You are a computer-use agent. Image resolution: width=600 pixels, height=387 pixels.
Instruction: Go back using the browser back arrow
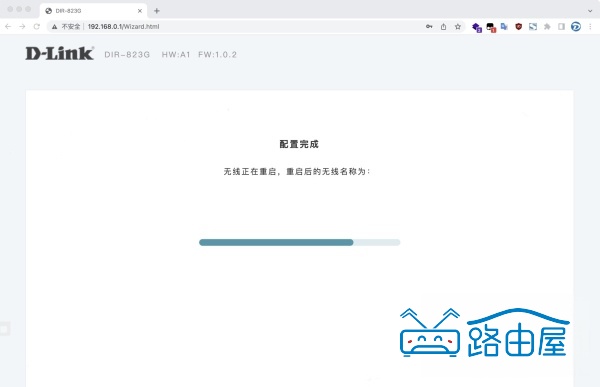point(8,26)
